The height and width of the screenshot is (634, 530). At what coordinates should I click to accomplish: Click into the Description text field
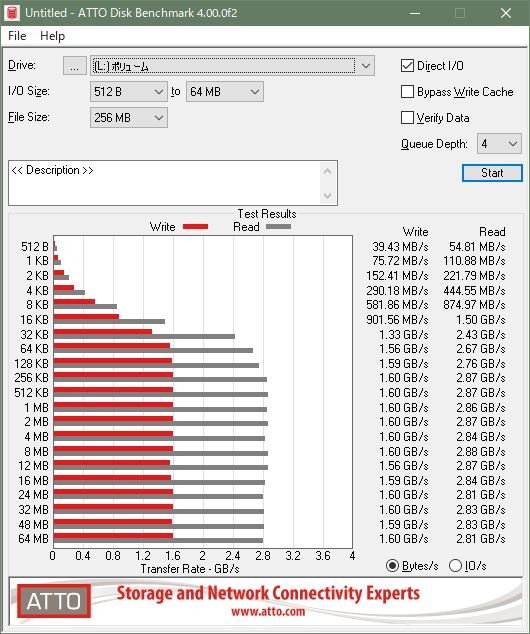165,183
